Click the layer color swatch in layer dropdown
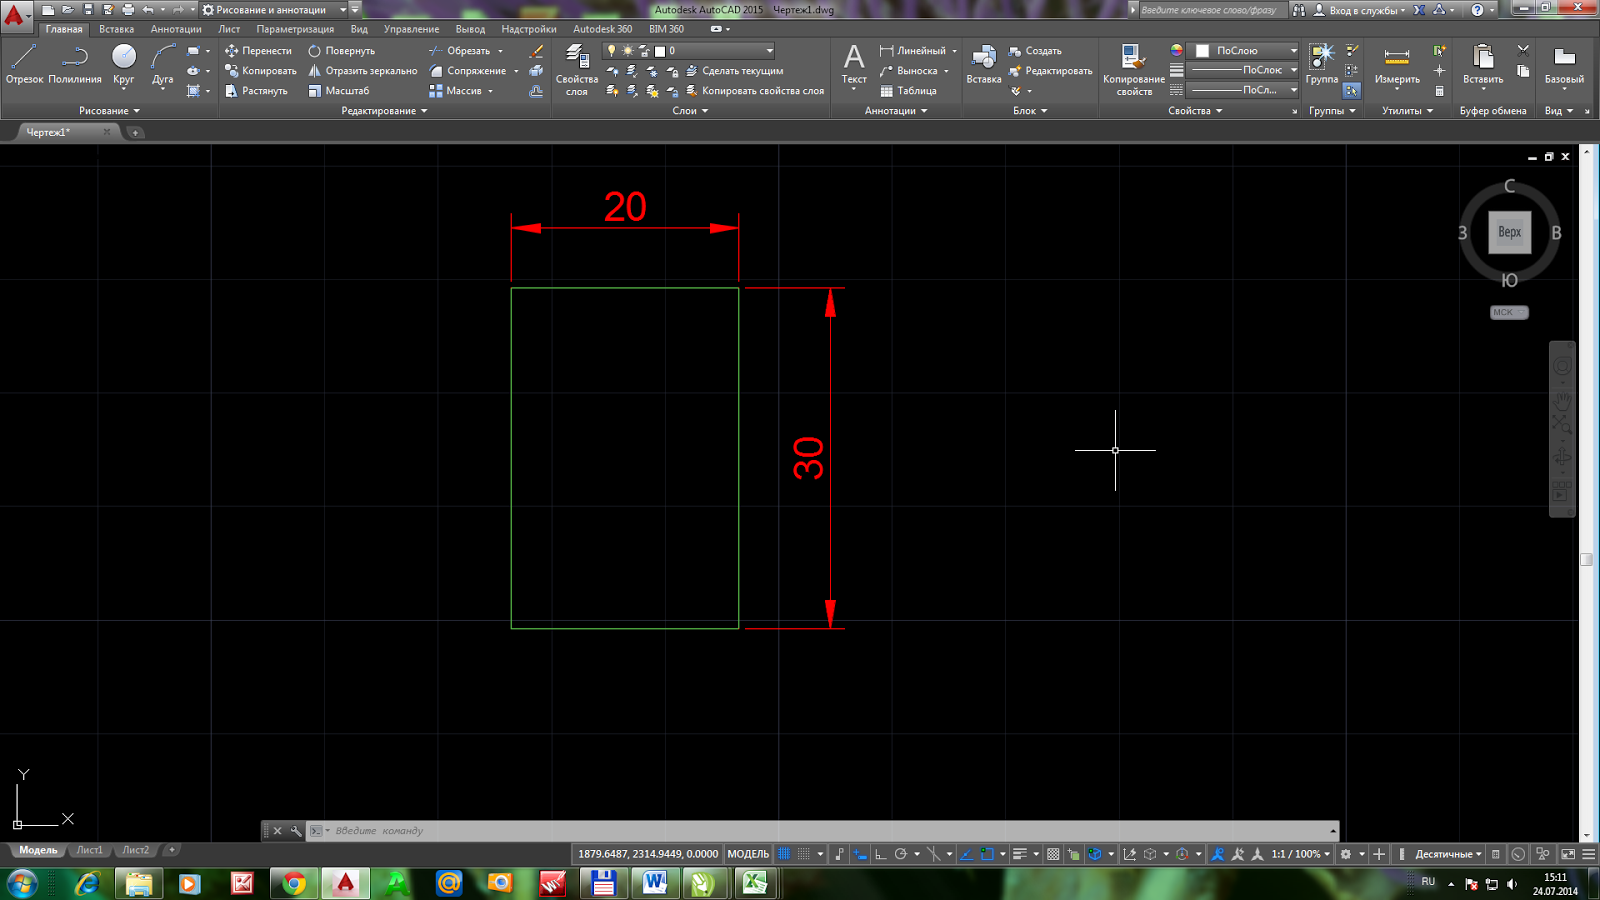The image size is (1600, 900). (x=660, y=51)
